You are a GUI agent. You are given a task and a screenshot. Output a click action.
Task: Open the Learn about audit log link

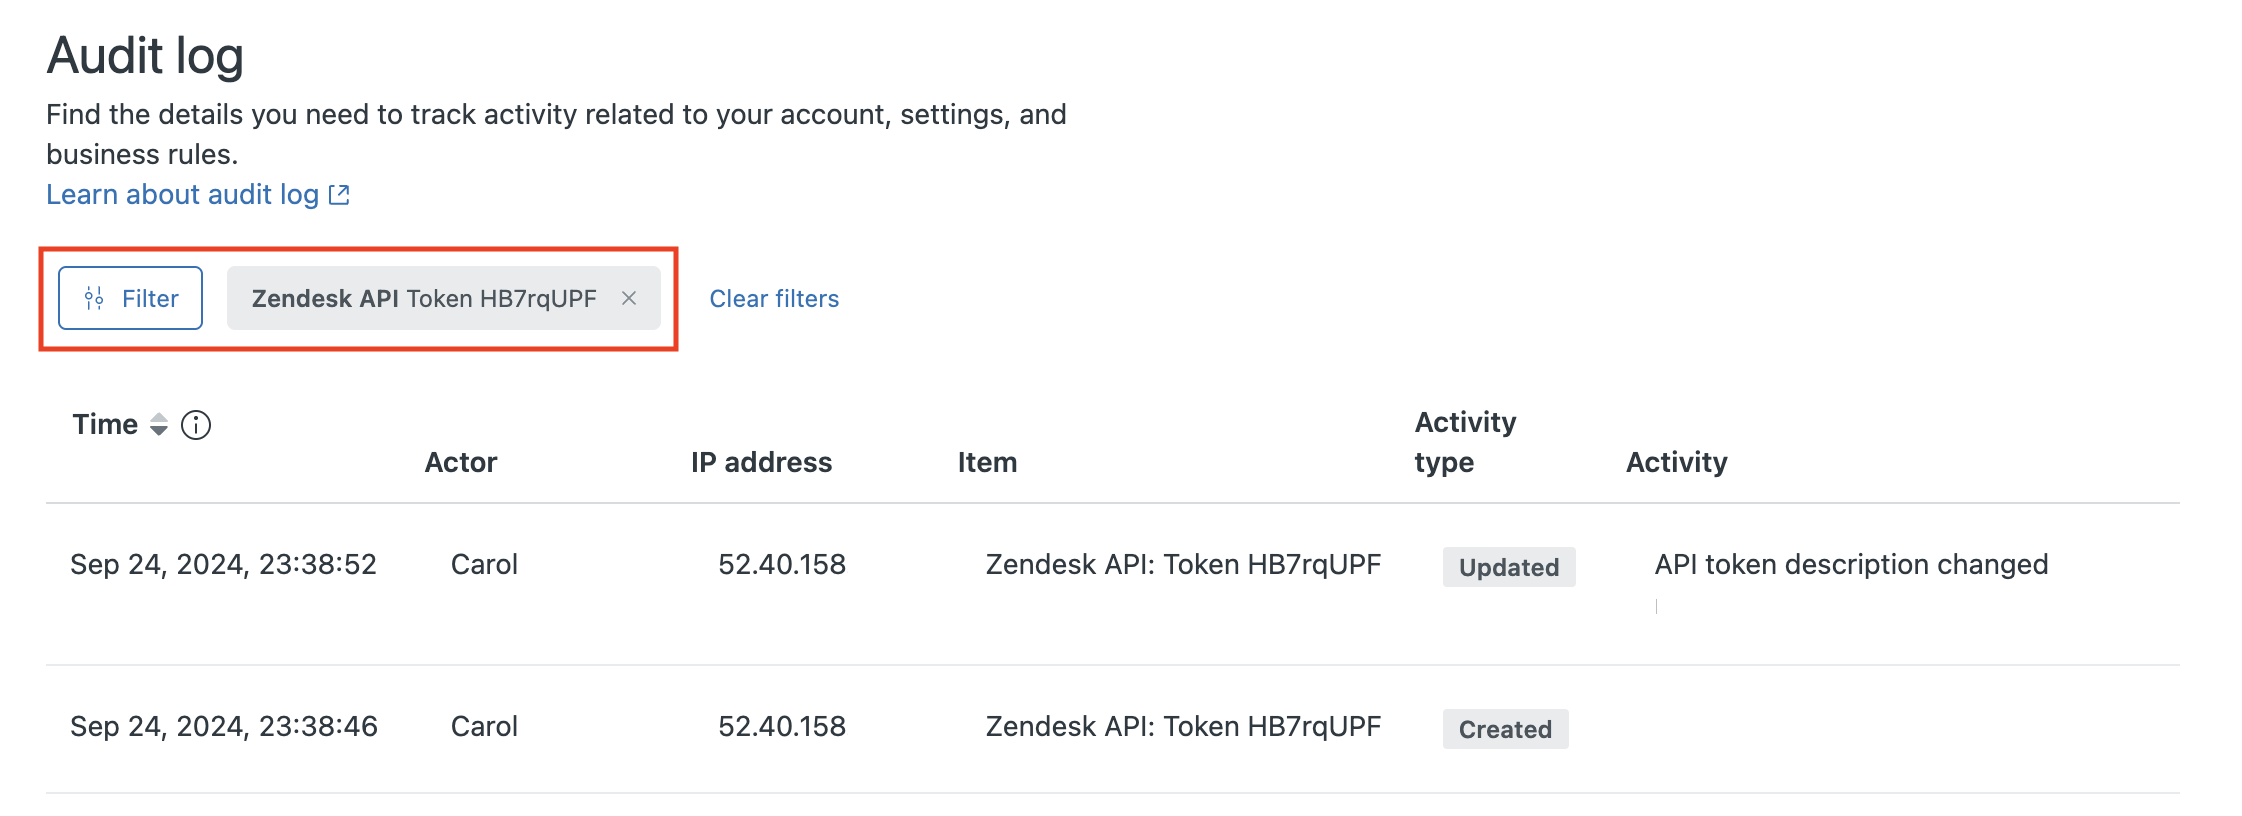pos(183,194)
